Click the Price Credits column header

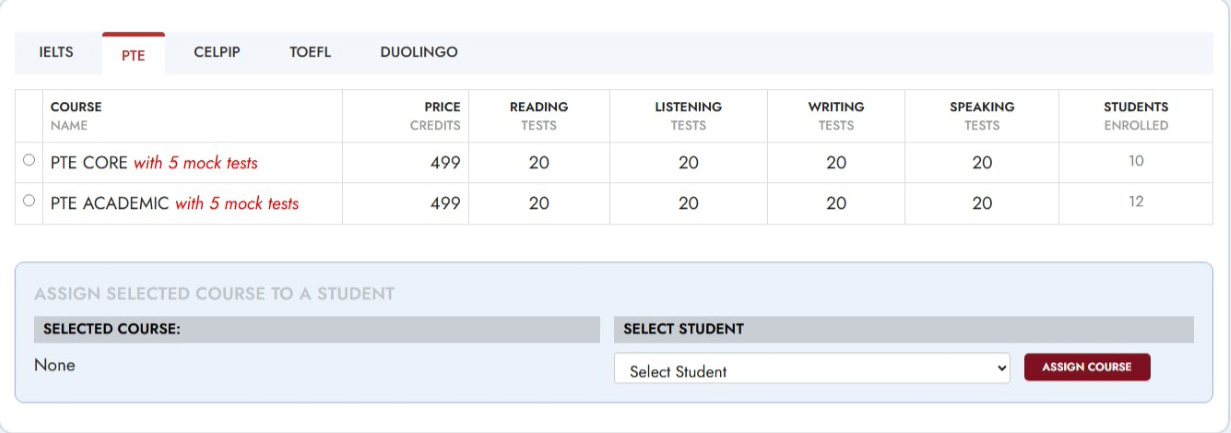coord(435,115)
